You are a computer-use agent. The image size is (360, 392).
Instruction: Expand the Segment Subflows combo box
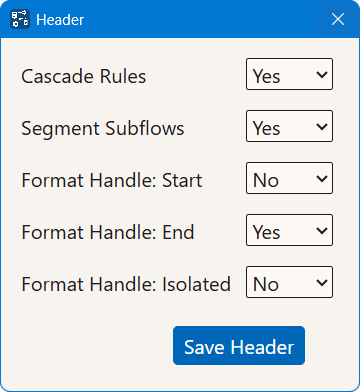289,126
